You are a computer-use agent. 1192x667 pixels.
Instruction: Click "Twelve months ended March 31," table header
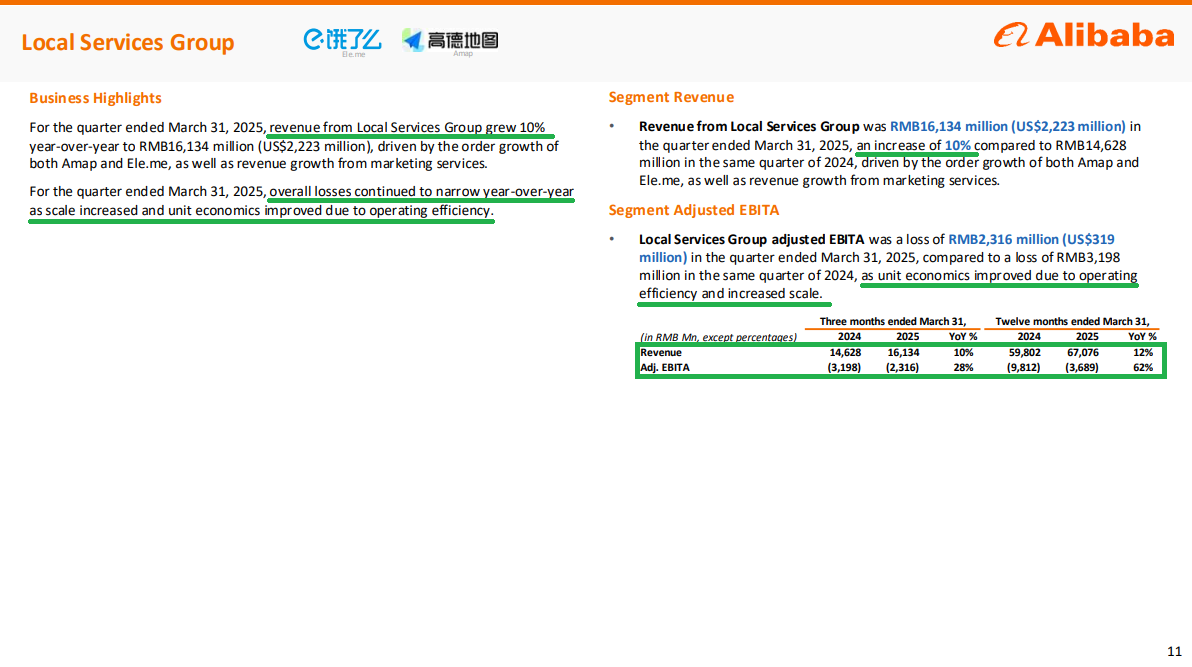click(1072, 322)
